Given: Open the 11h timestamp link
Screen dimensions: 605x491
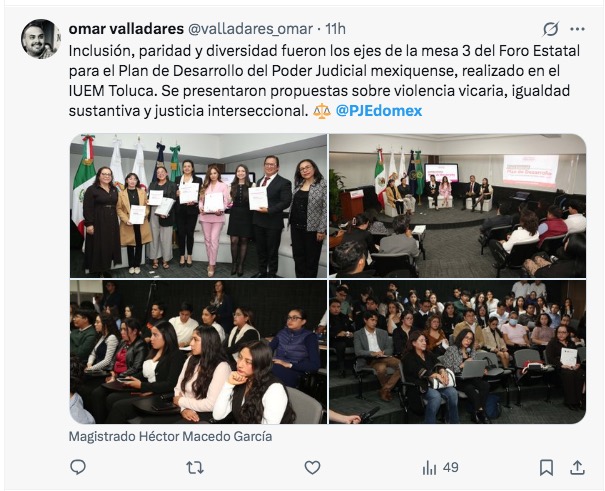Looking at the screenshot, I should coord(335,29).
